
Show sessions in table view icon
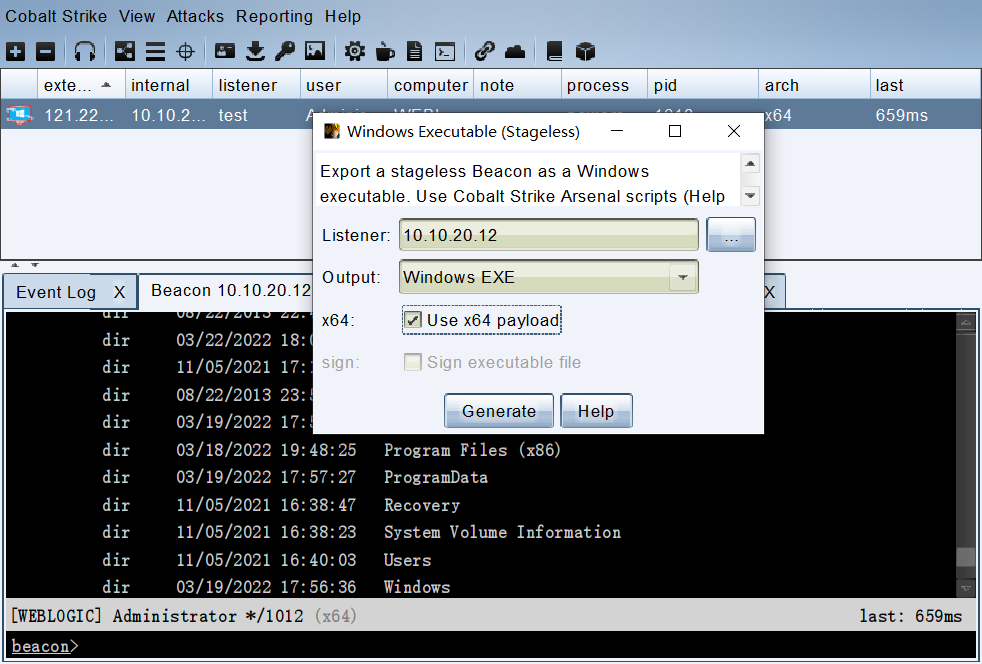[155, 51]
